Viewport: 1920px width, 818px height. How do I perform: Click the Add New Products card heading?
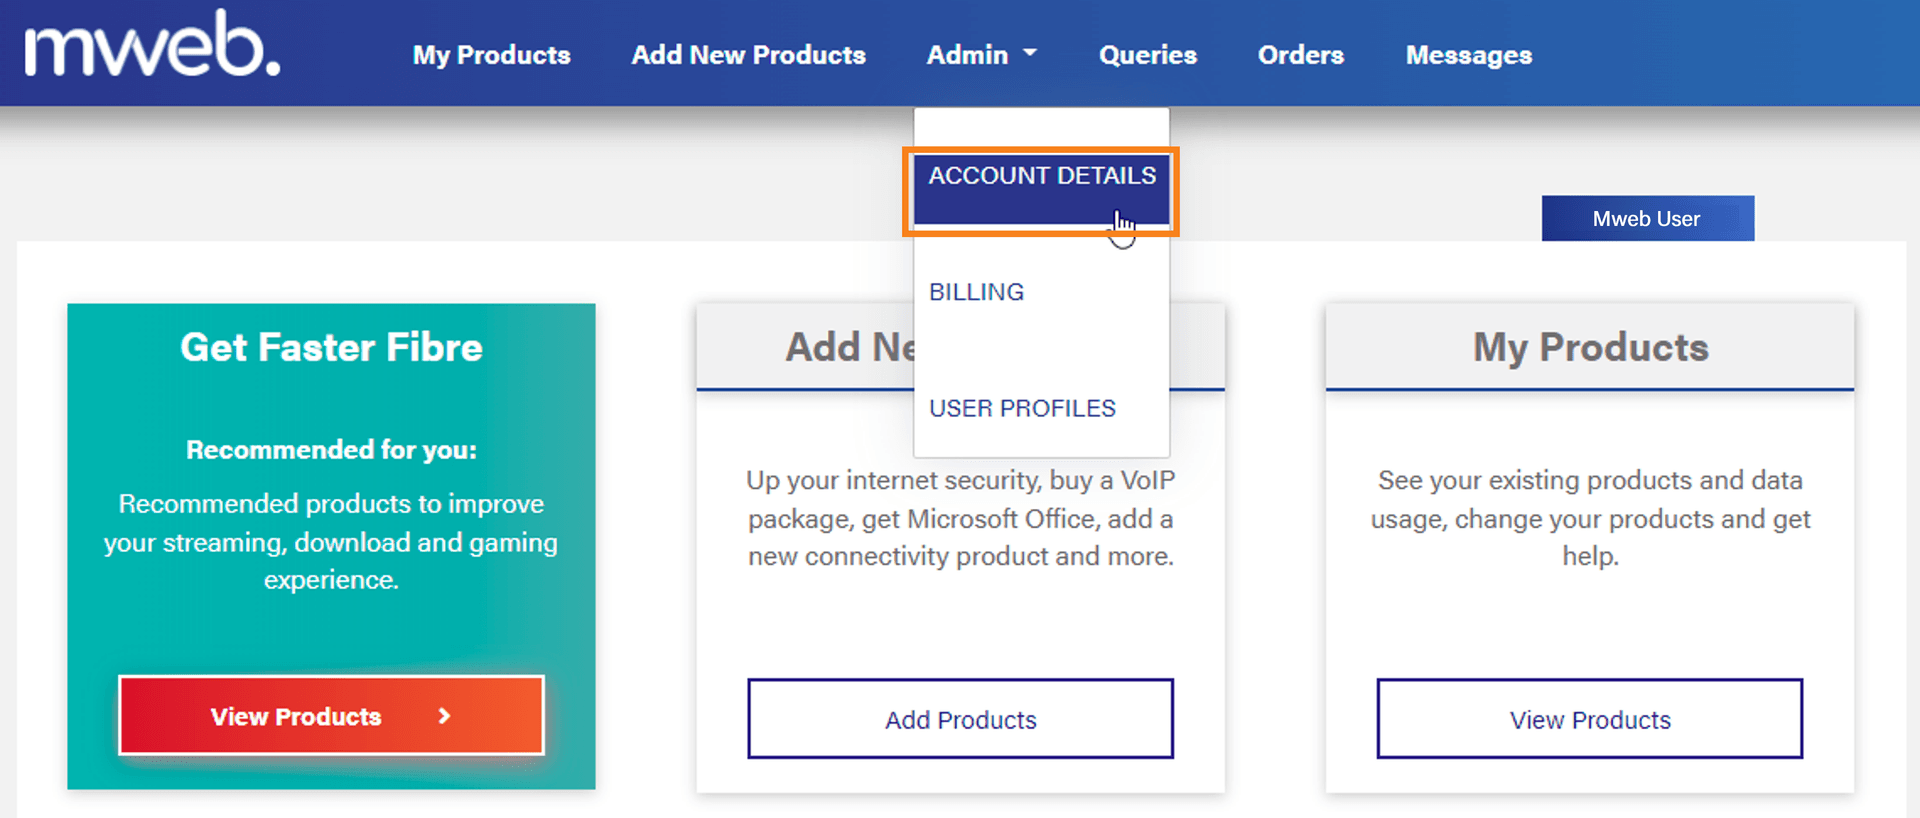(x=850, y=347)
